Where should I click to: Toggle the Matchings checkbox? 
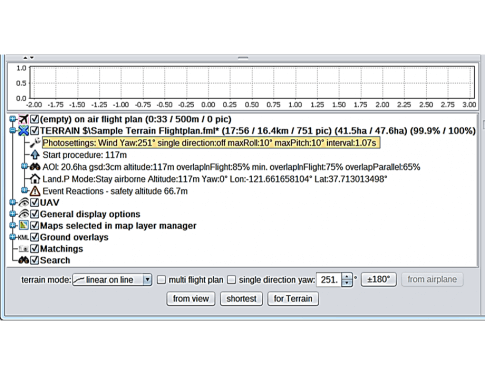(x=34, y=249)
